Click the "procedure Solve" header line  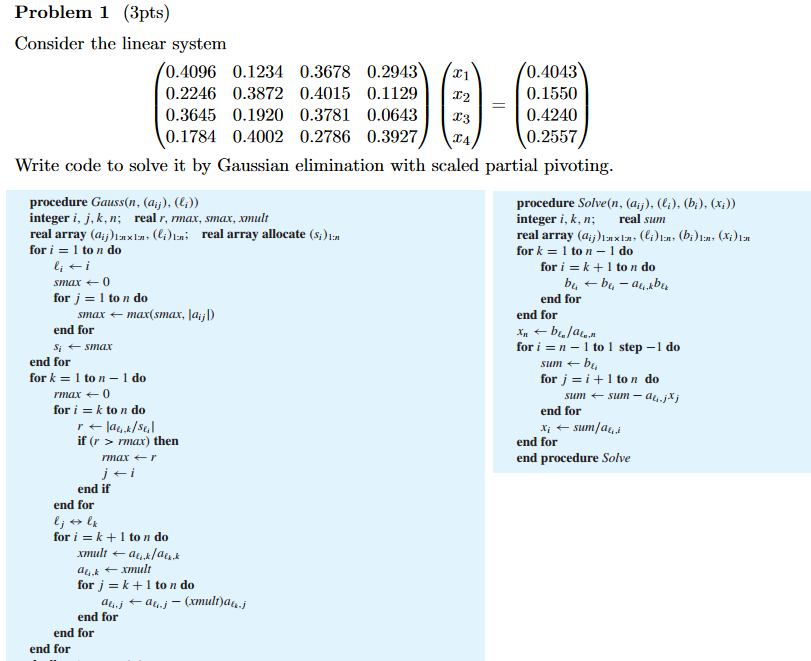626,203
